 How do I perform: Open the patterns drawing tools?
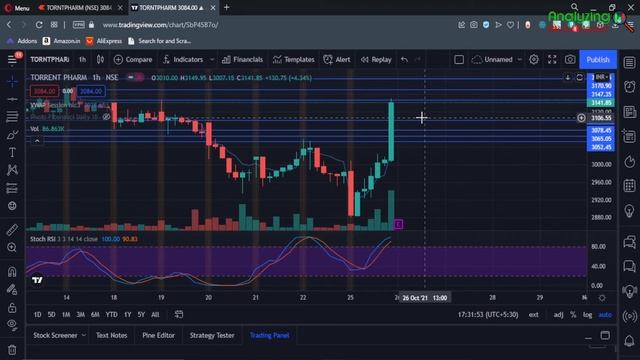coord(12,170)
